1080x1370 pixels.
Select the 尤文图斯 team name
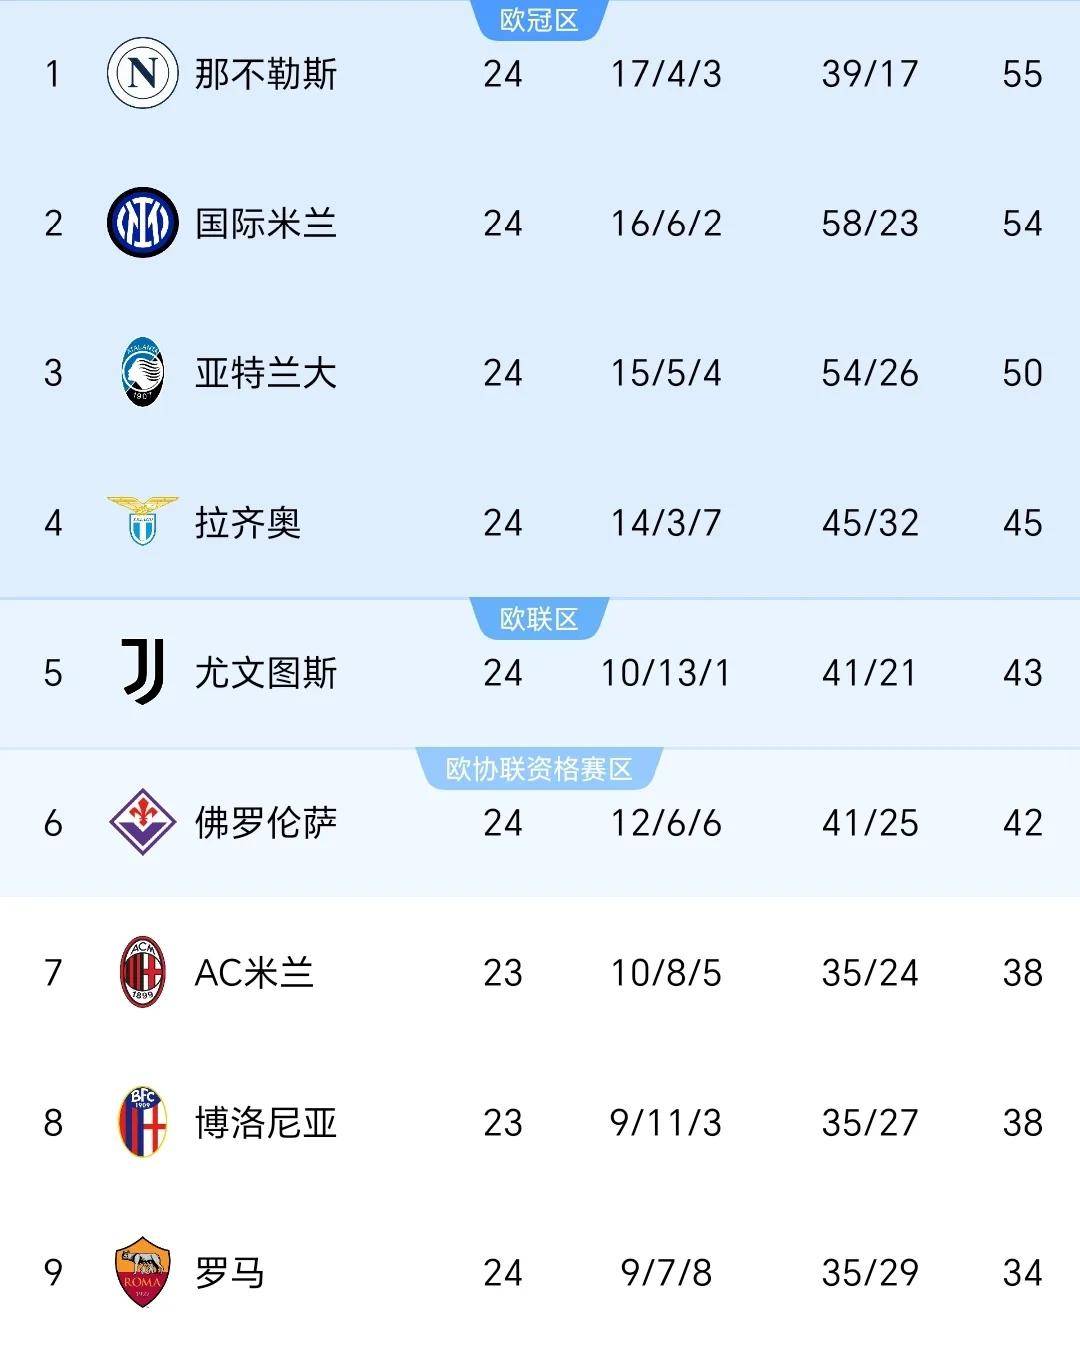pyautogui.click(x=266, y=673)
